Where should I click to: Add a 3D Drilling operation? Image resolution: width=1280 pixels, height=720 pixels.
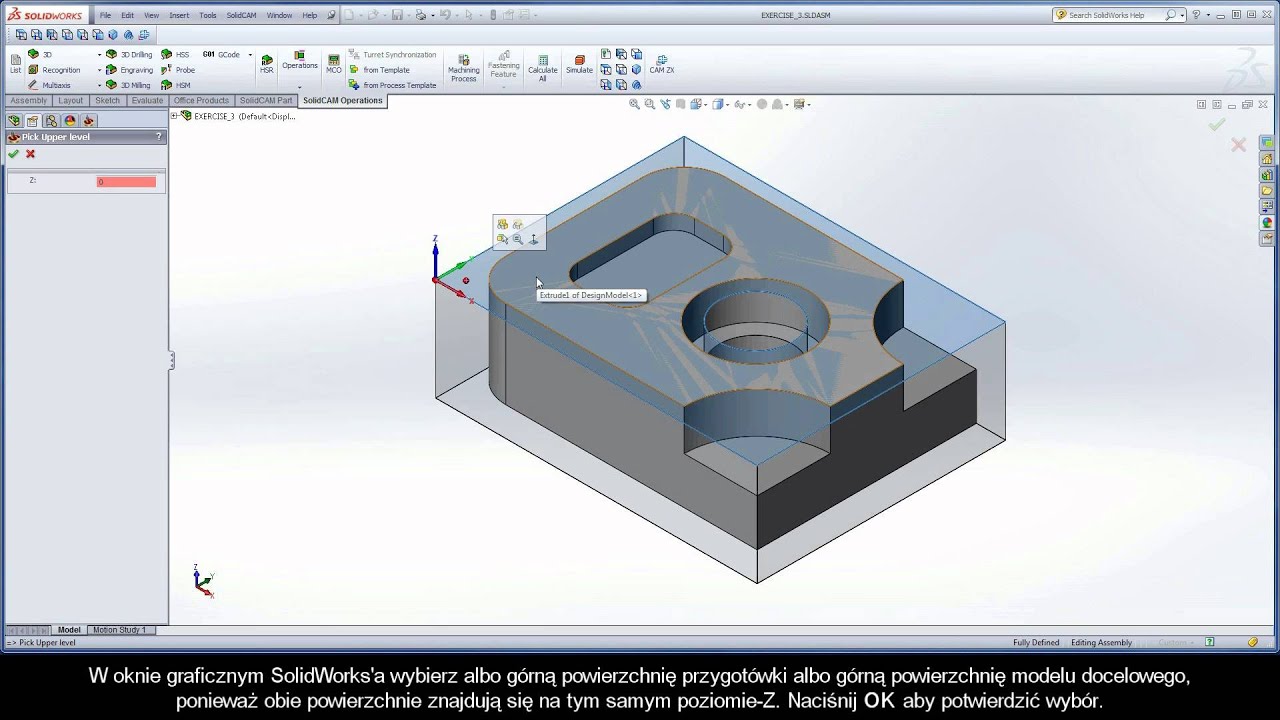tap(129, 55)
